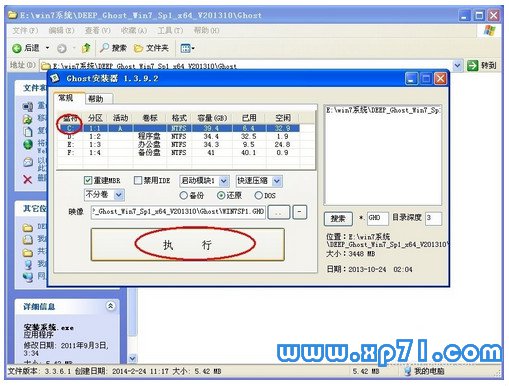This screenshot has width=509, height=386.
Task: Open the 查看(V) menu
Action: 97,31
